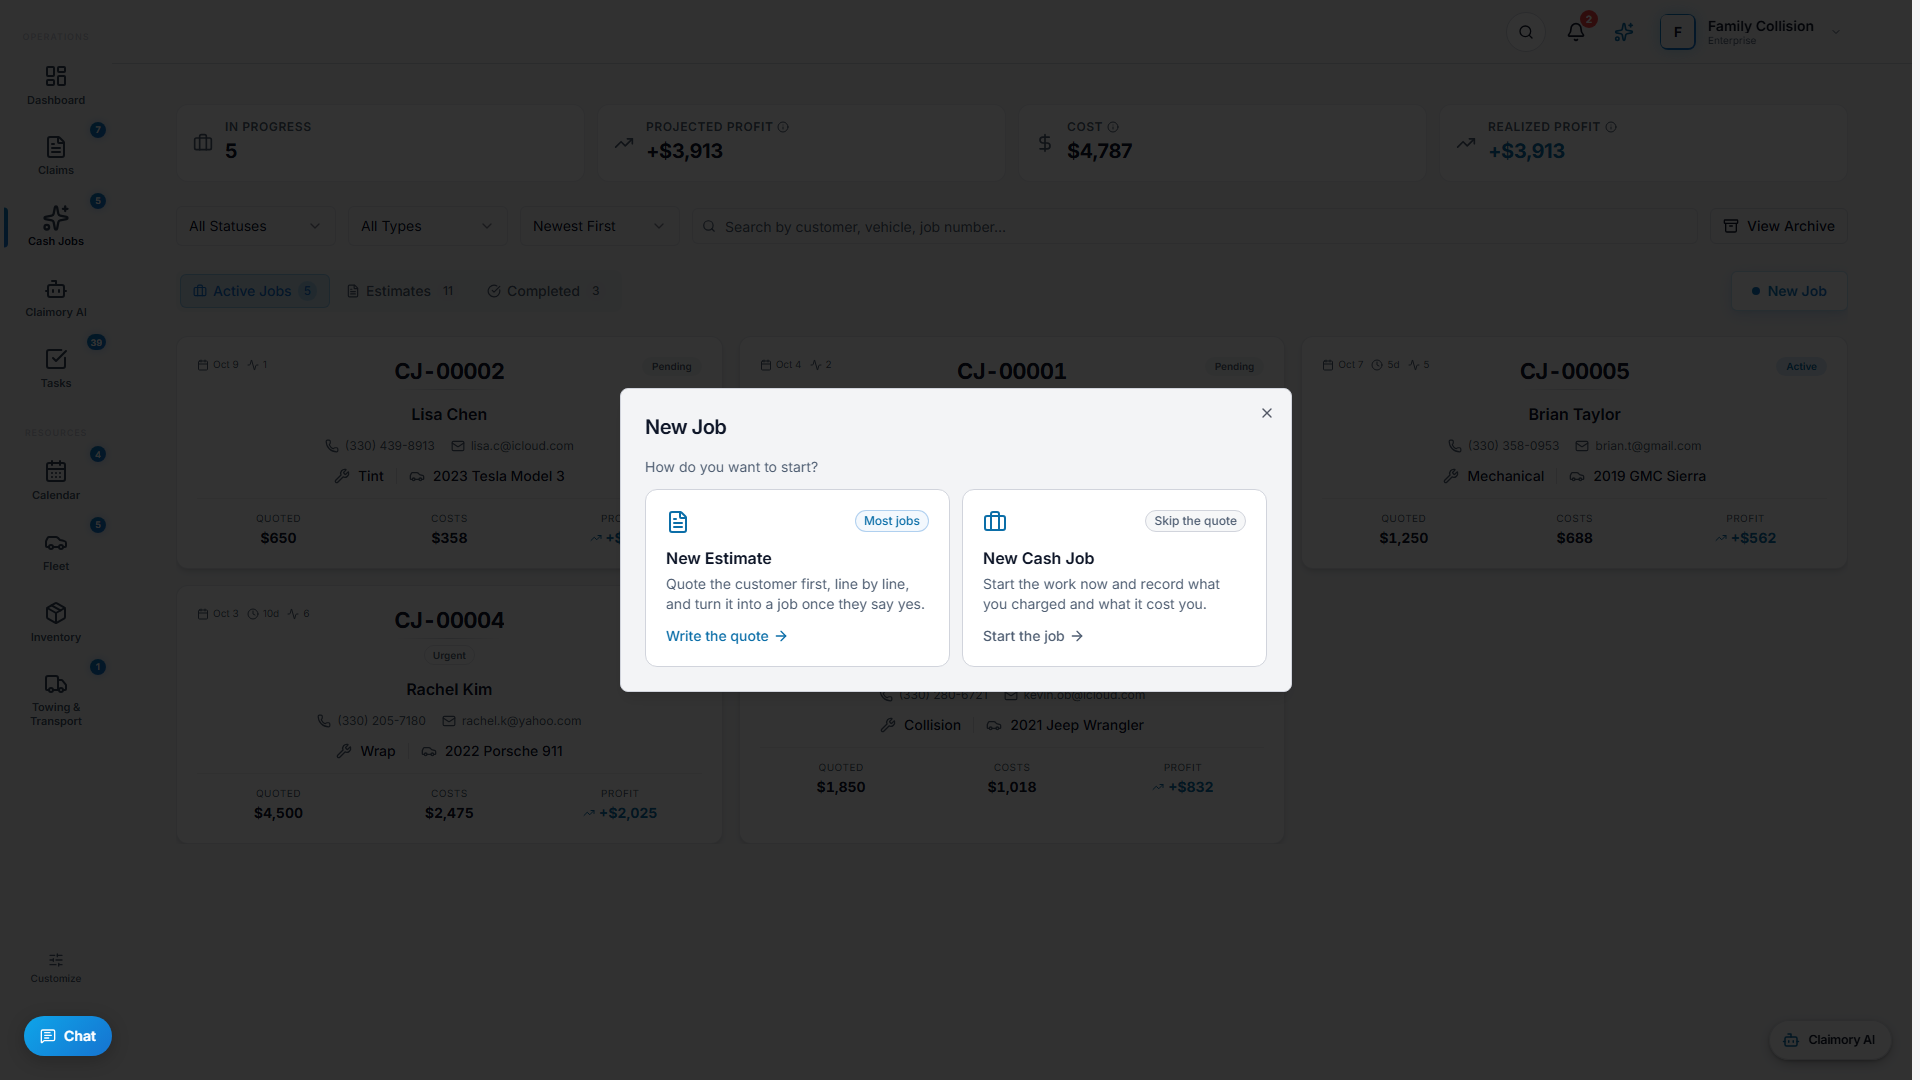Open the Calendar sidebar icon
Viewport: 1920px width, 1080px height.
[x=56, y=471]
